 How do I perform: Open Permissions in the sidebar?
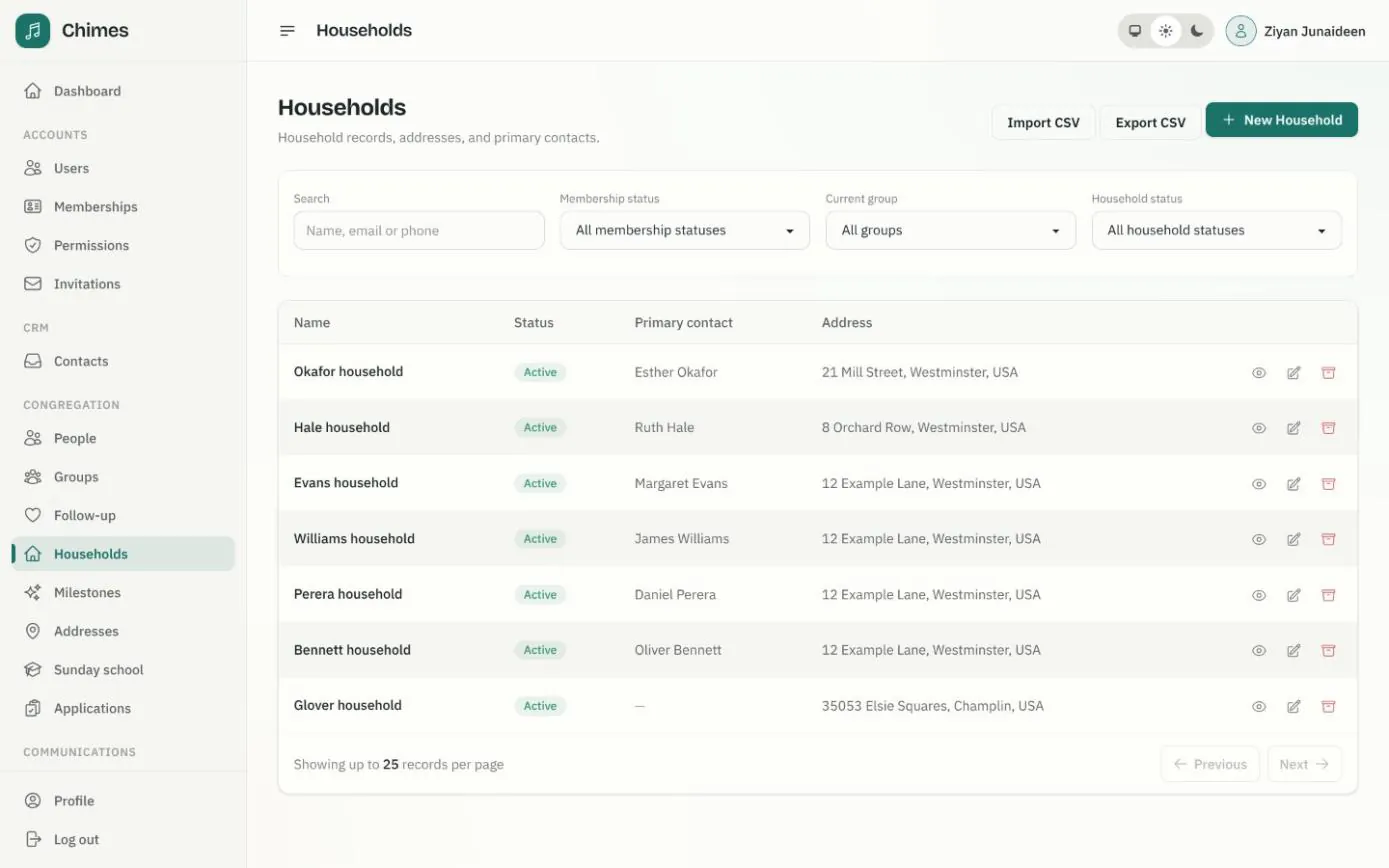point(123,246)
